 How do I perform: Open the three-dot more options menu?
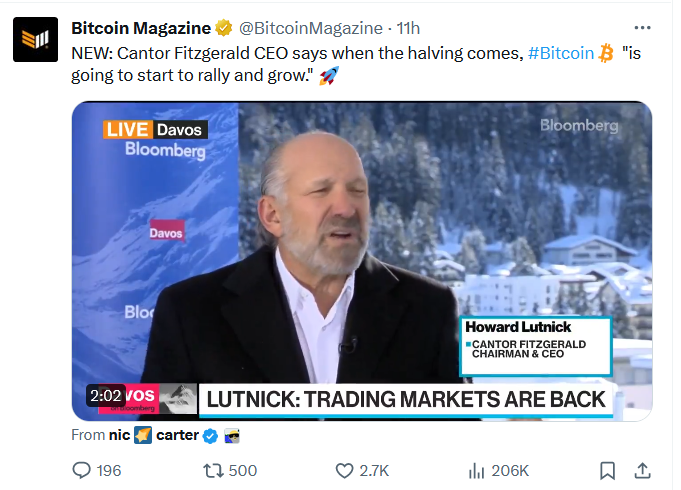pyautogui.click(x=643, y=28)
